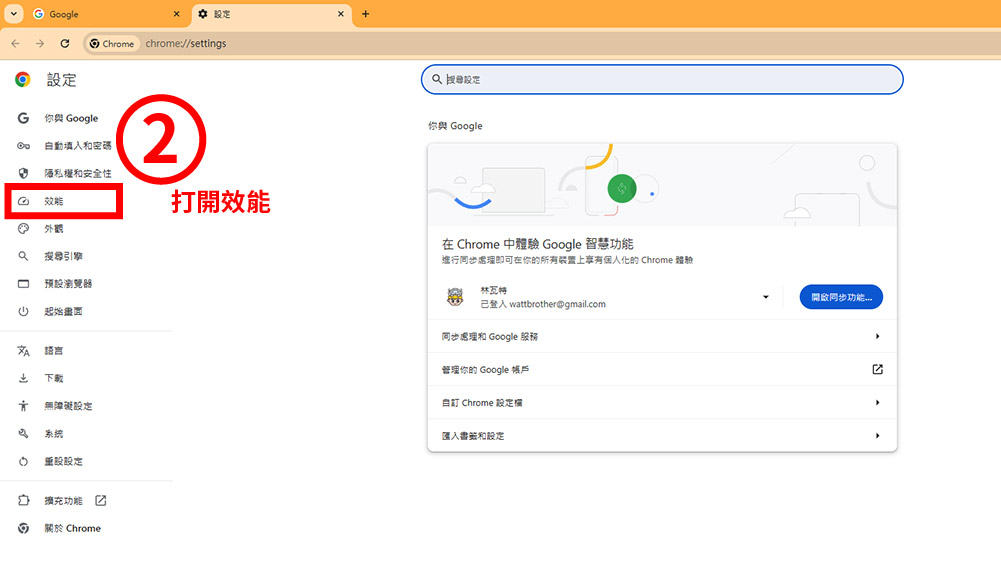Viewport: 1001px width, 563px height.
Task: Open 匯入書籤和設定 row
Action: point(662,436)
